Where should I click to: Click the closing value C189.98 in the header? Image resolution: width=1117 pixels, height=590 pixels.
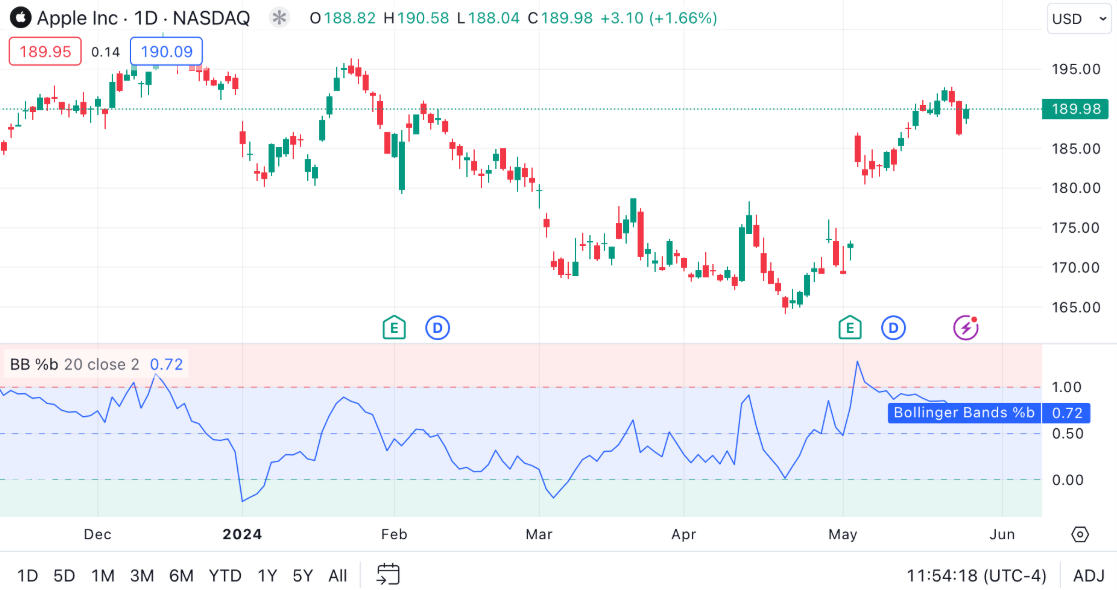click(x=560, y=18)
